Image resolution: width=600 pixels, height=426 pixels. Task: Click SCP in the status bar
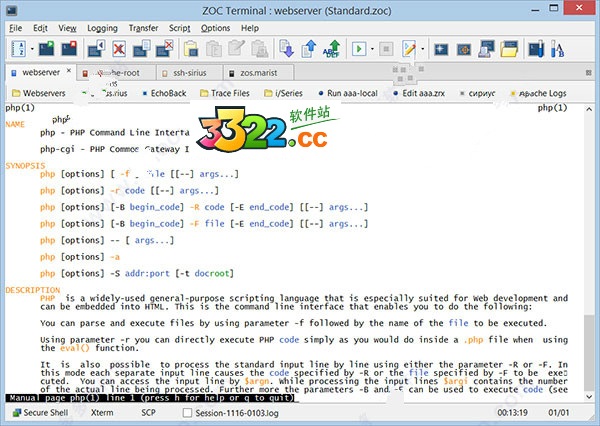click(x=148, y=413)
